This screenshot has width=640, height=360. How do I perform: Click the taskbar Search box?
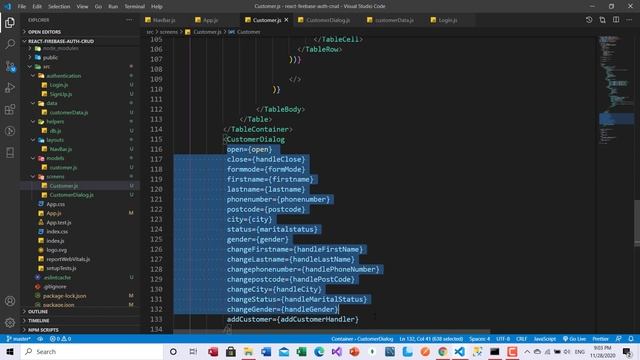pyautogui.click(x=92, y=351)
